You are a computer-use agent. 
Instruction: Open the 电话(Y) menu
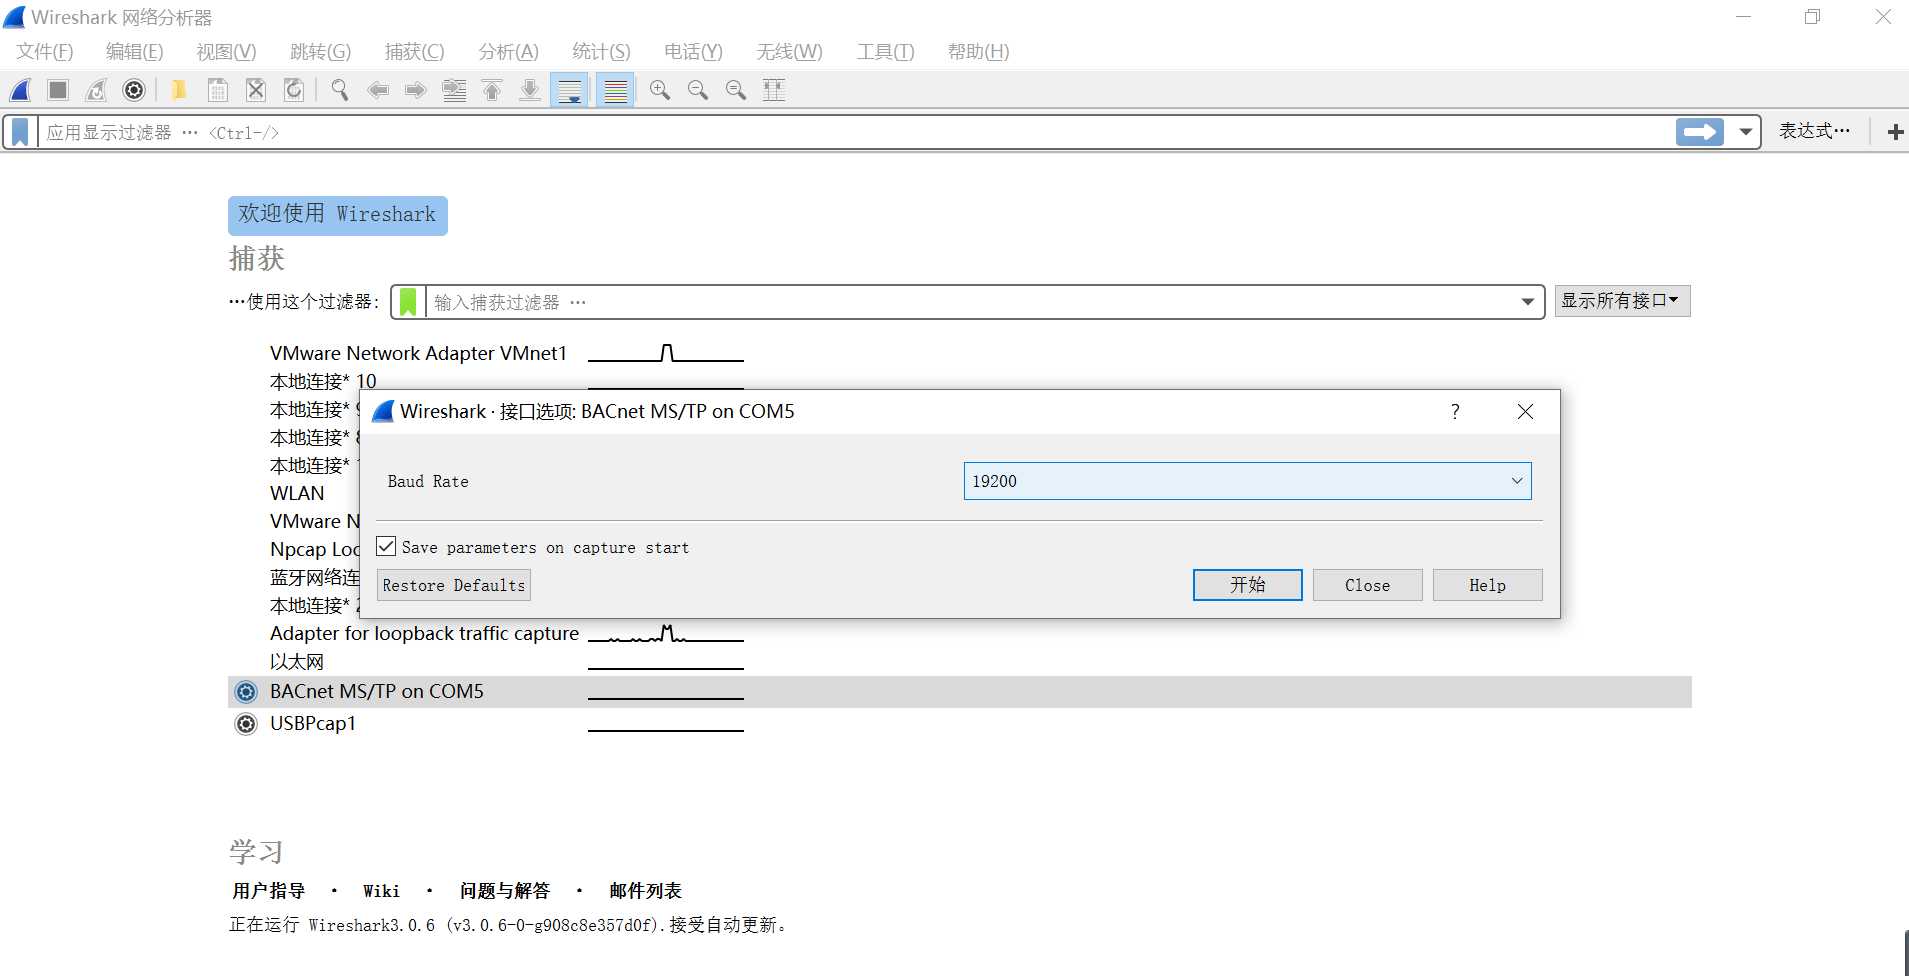pos(693,52)
